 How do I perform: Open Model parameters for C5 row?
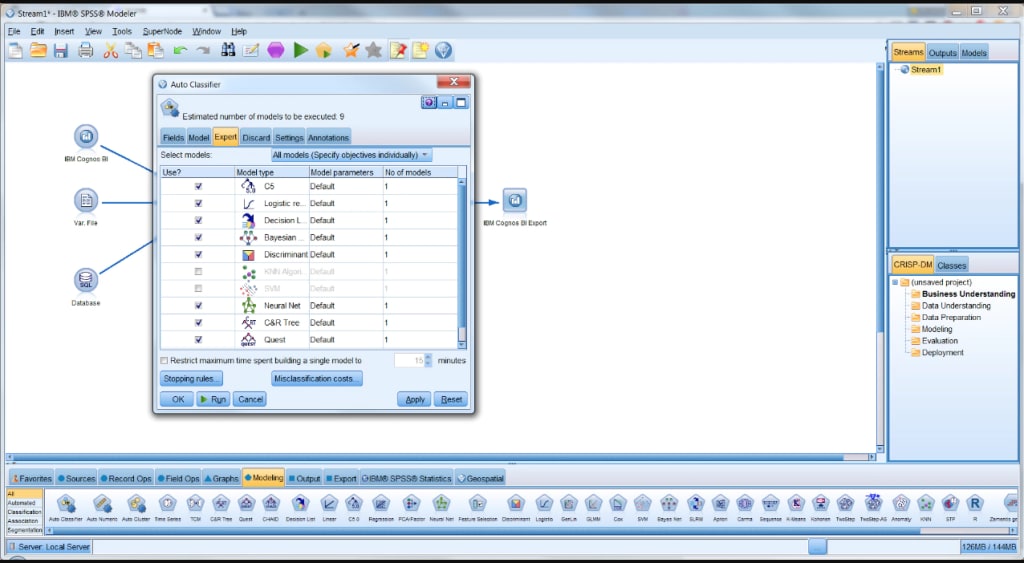[x=345, y=186]
